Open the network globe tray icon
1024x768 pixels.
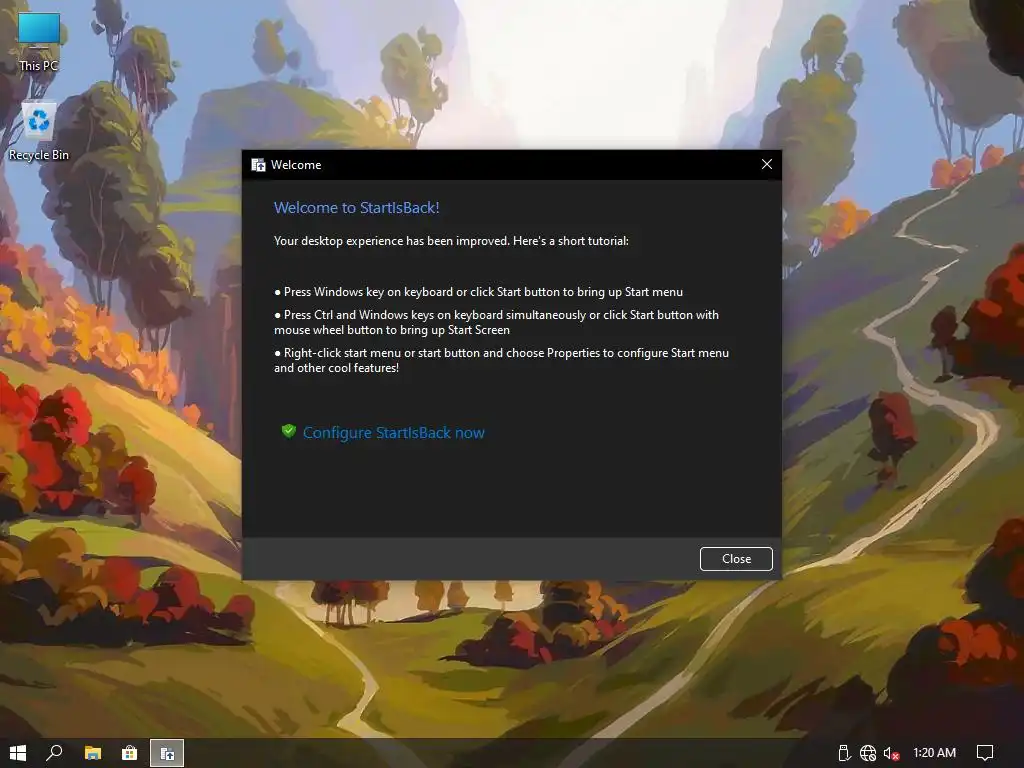coord(867,753)
